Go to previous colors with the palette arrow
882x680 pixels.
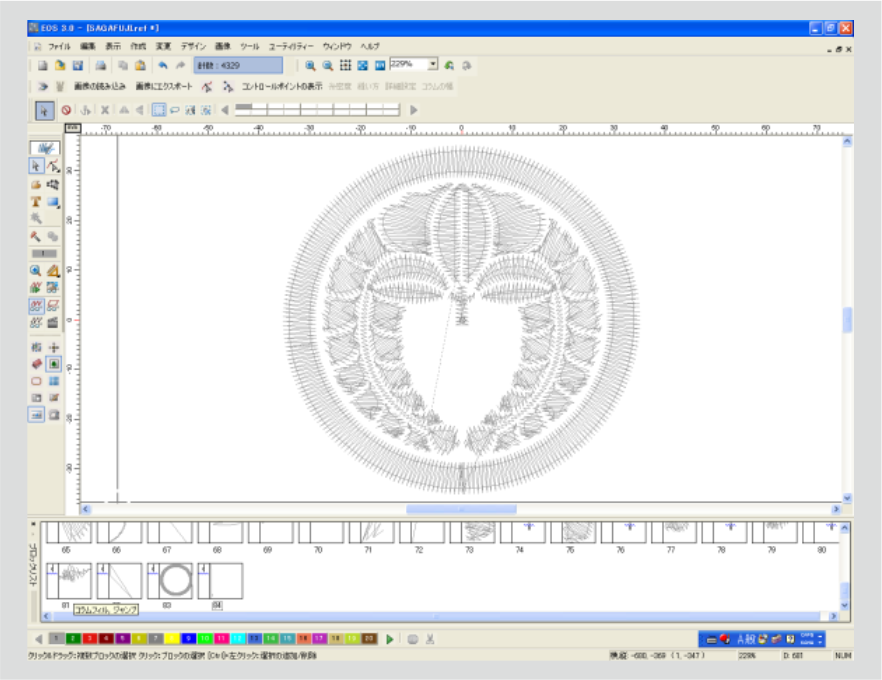[x=38, y=639]
